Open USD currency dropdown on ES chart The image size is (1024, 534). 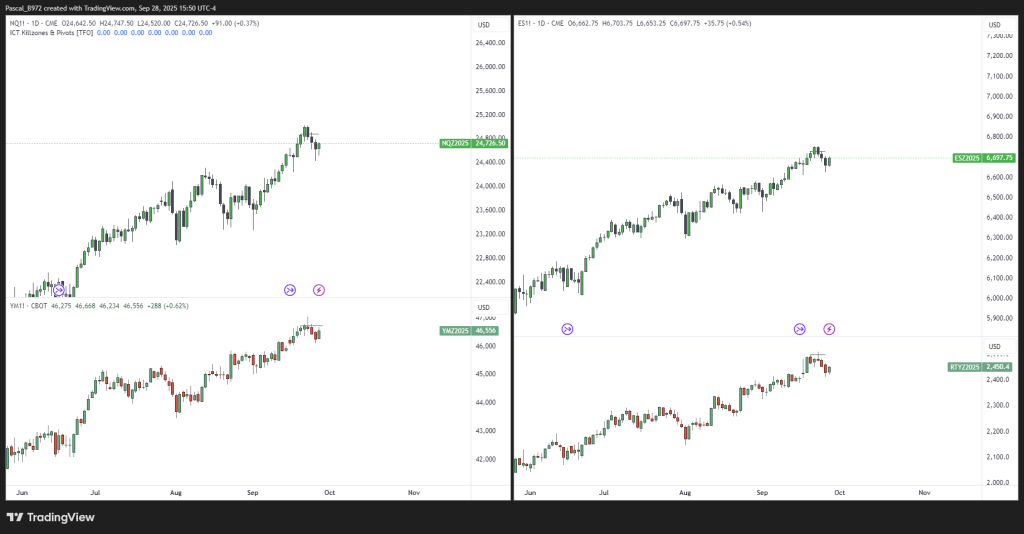tap(994, 24)
